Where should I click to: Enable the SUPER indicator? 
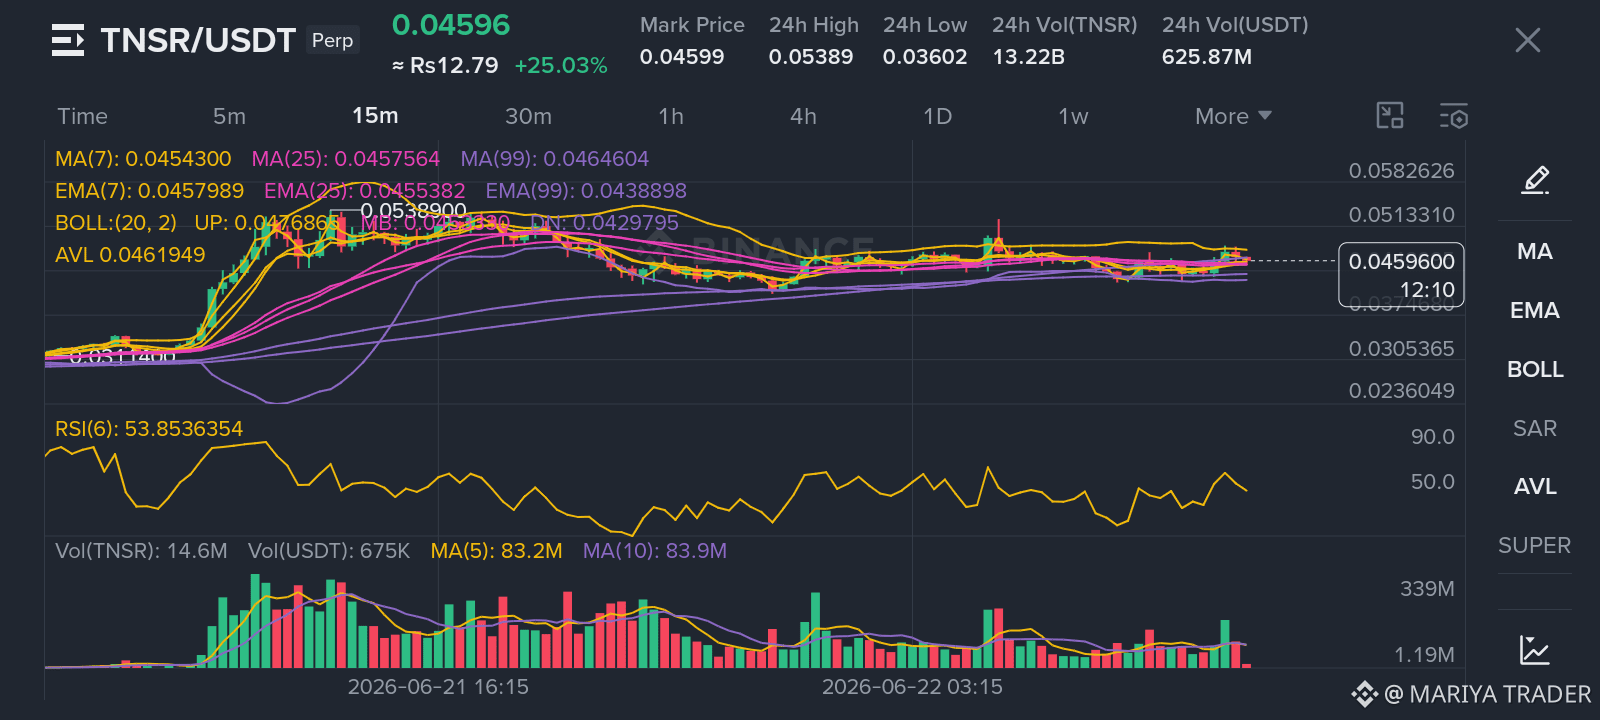point(1535,545)
